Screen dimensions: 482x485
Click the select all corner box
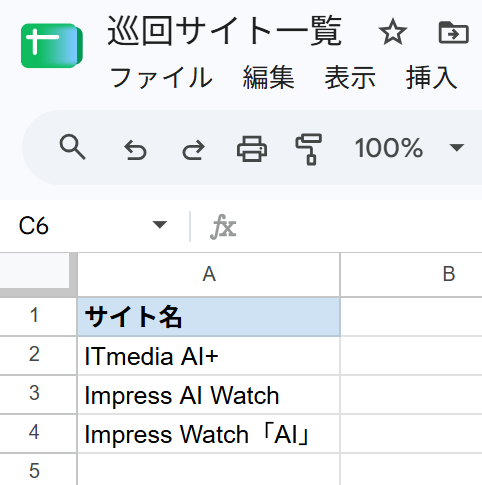click(x=35, y=273)
